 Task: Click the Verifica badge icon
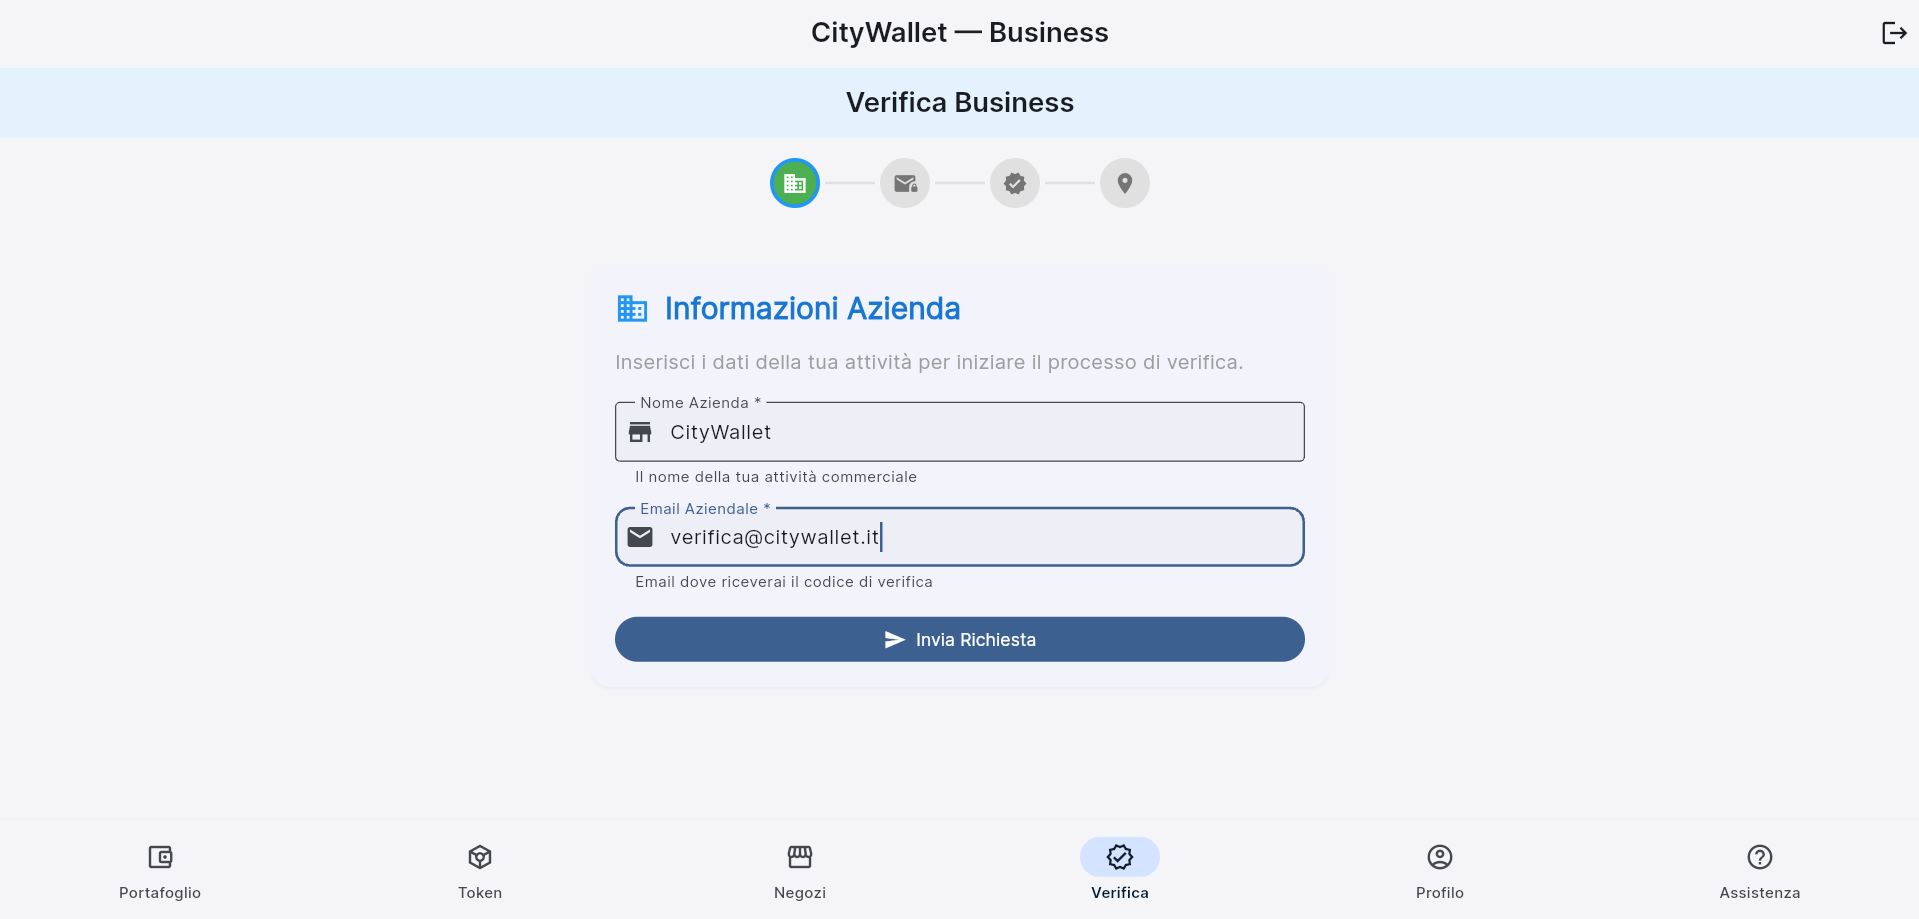[x=1119, y=857]
